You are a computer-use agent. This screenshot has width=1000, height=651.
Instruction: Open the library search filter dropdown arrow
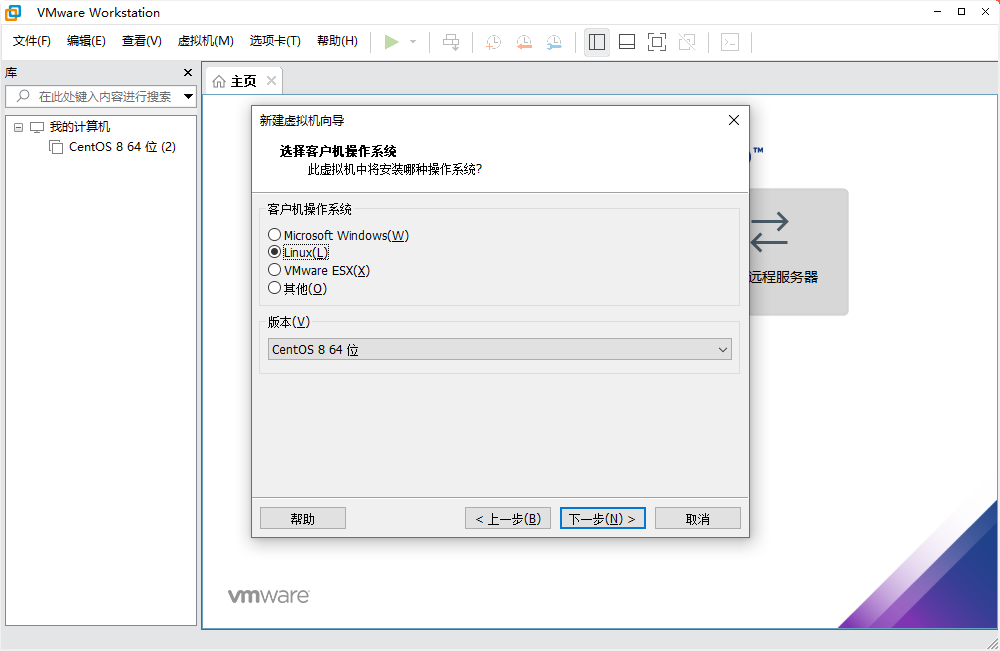(188, 96)
